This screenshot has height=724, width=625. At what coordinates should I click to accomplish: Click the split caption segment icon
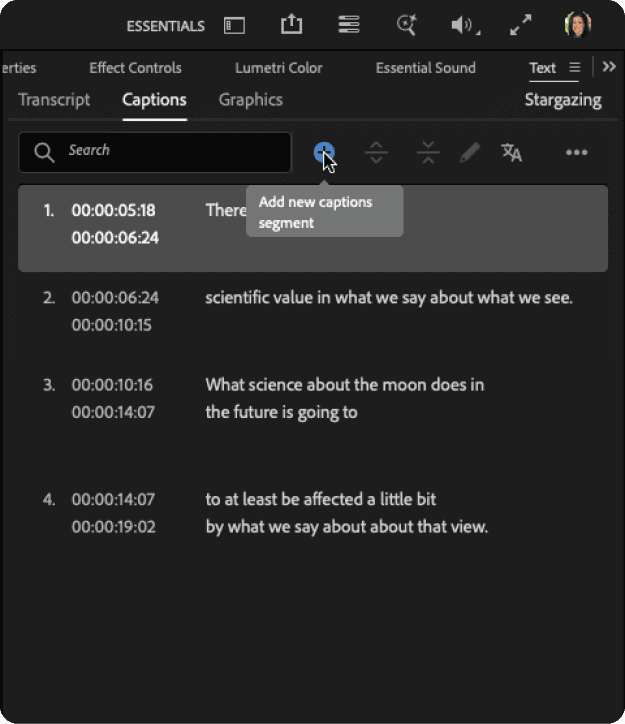tap(376, 152)
